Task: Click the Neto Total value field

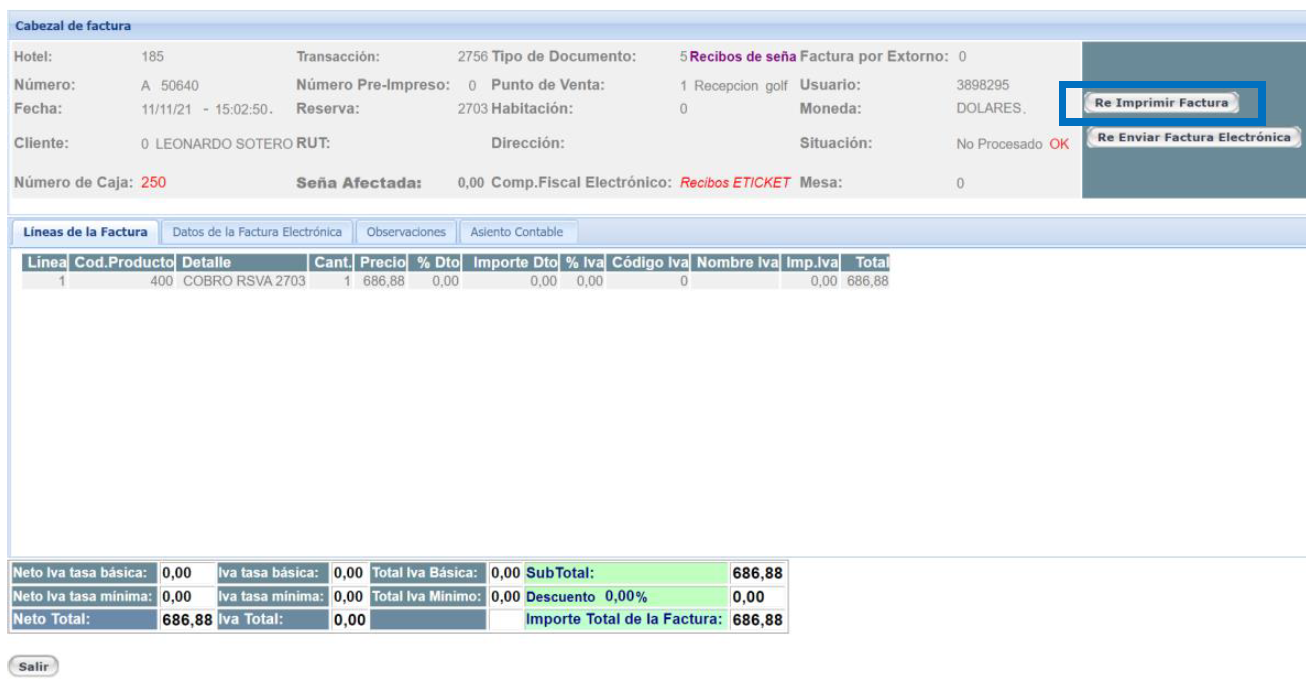Action: [186, 620]
